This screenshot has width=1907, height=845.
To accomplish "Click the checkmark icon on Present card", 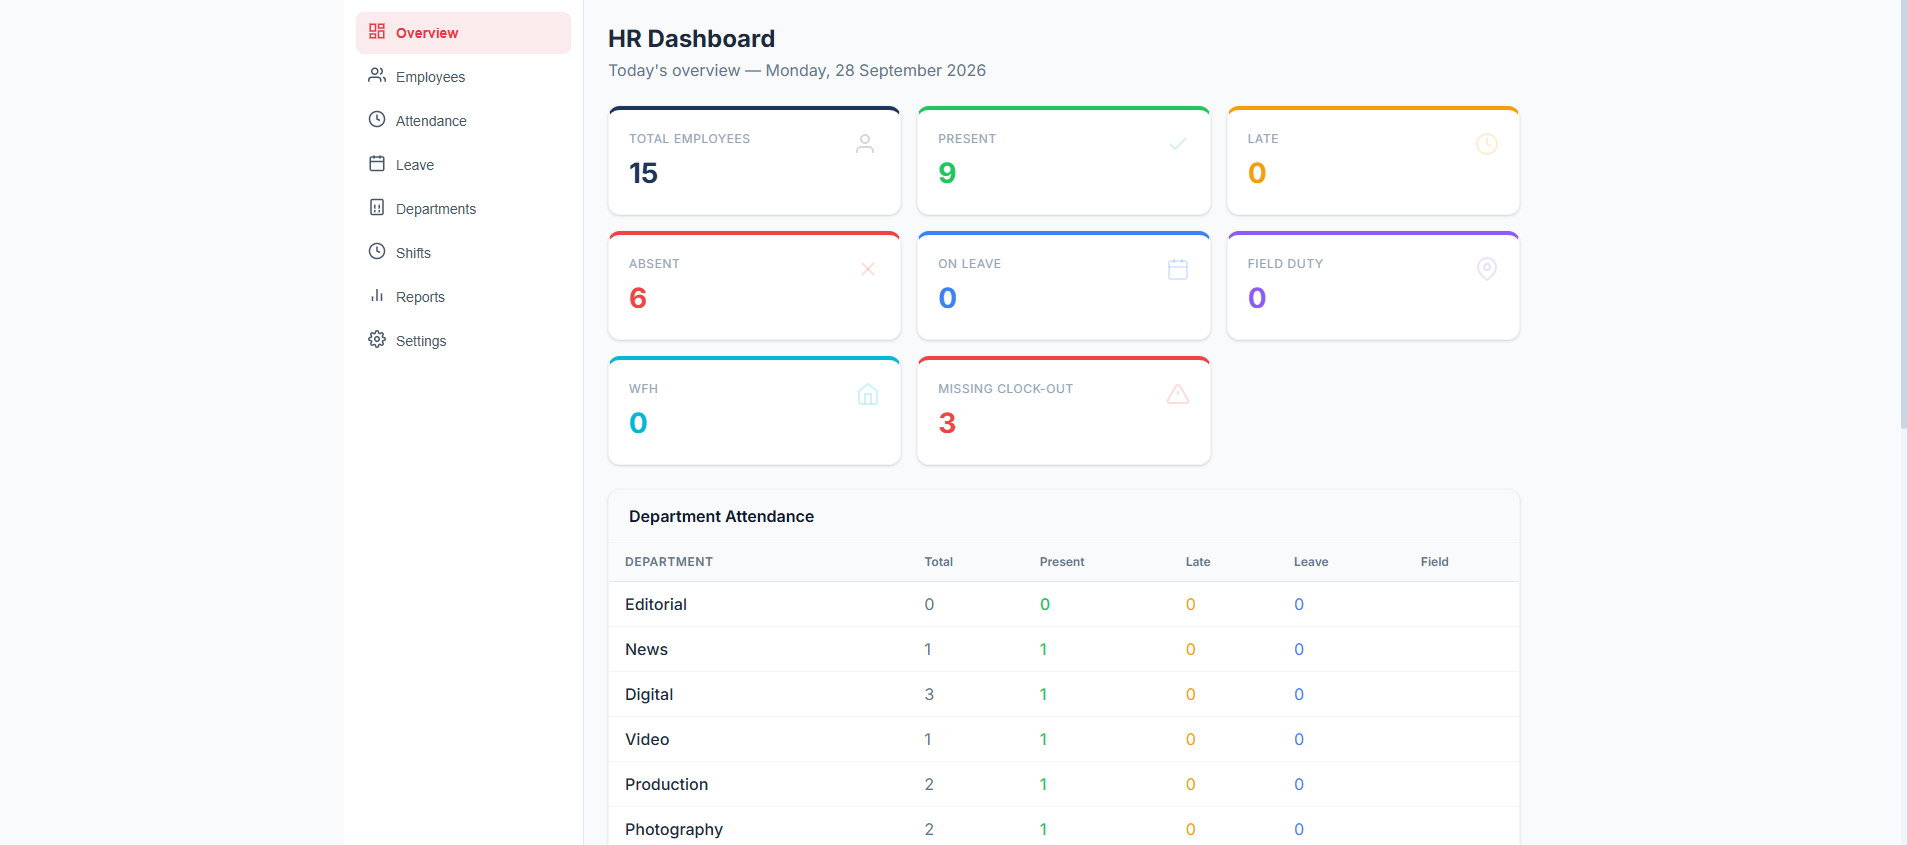I will (1178, 144).
